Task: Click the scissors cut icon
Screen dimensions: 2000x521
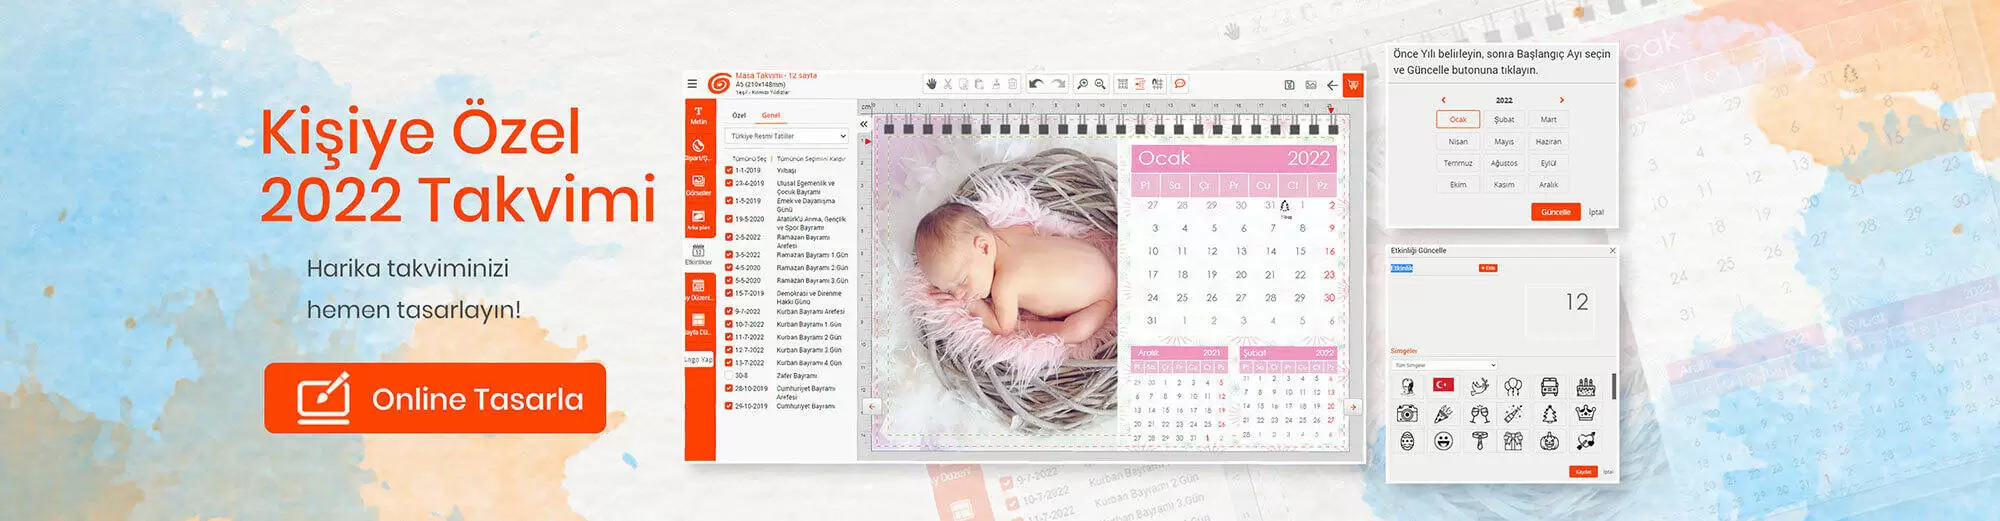Action: point(948,84)
